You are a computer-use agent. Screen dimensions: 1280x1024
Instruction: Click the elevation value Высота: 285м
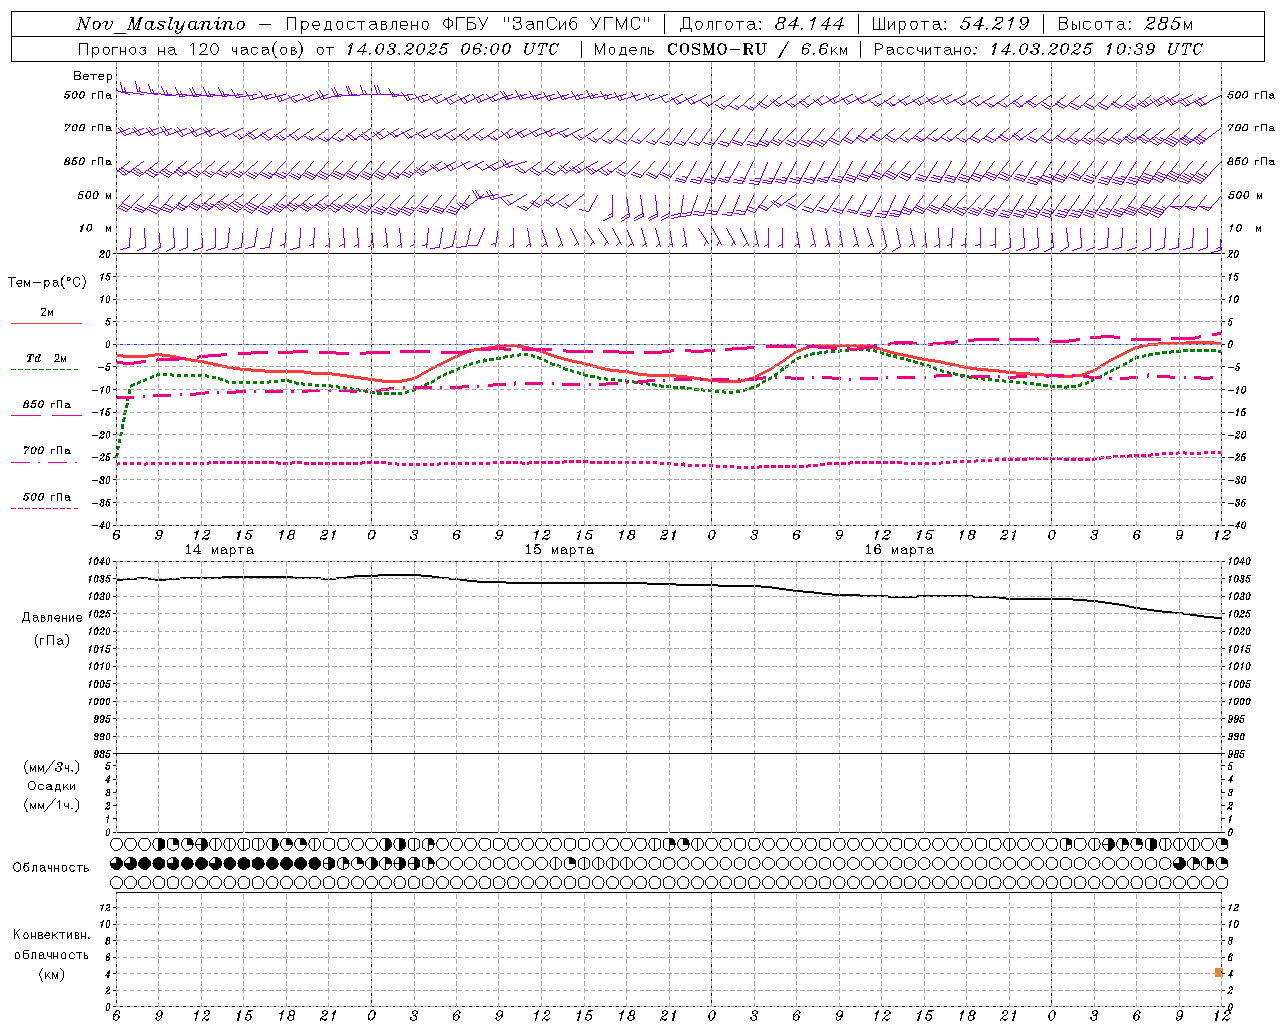[1125, 24]
